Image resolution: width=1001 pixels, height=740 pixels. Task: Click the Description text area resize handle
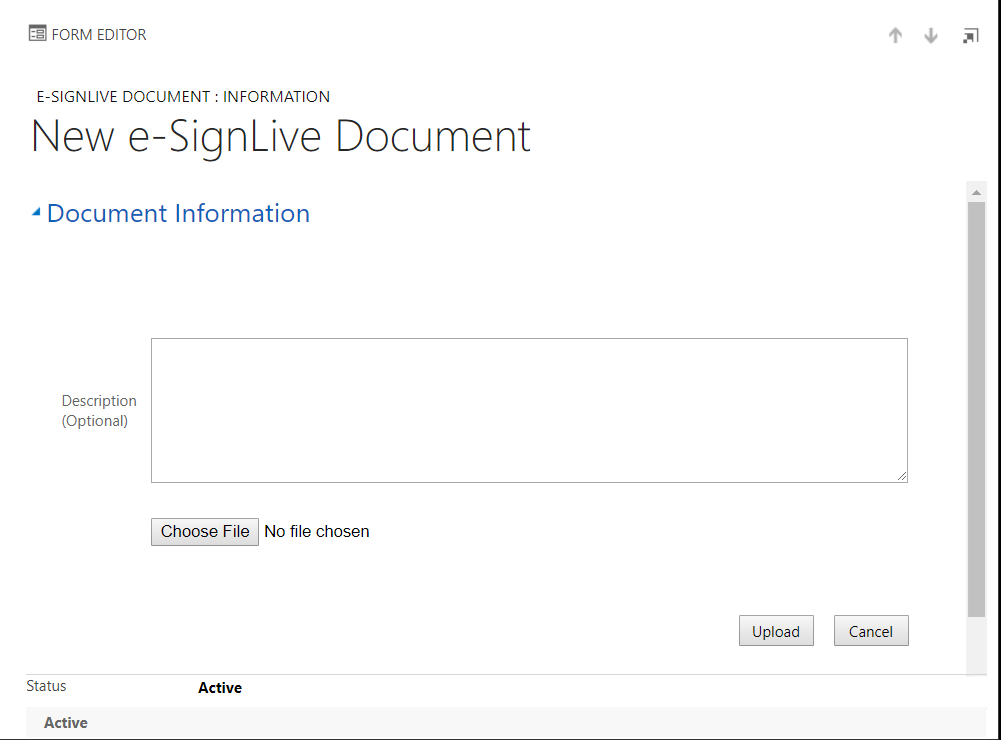[x=902, y=477]
